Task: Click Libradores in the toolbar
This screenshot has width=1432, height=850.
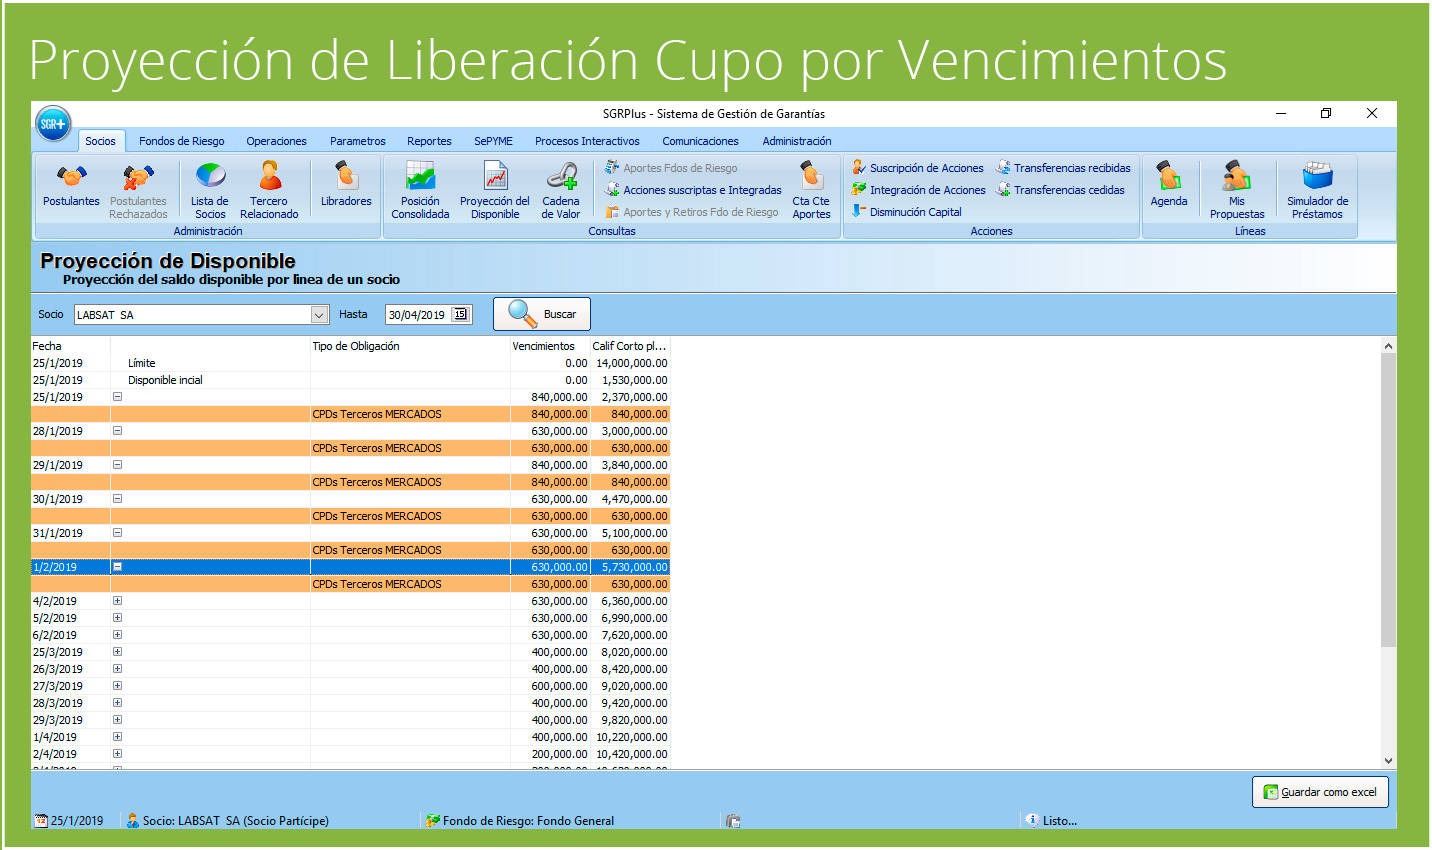Action: point(345,190)
